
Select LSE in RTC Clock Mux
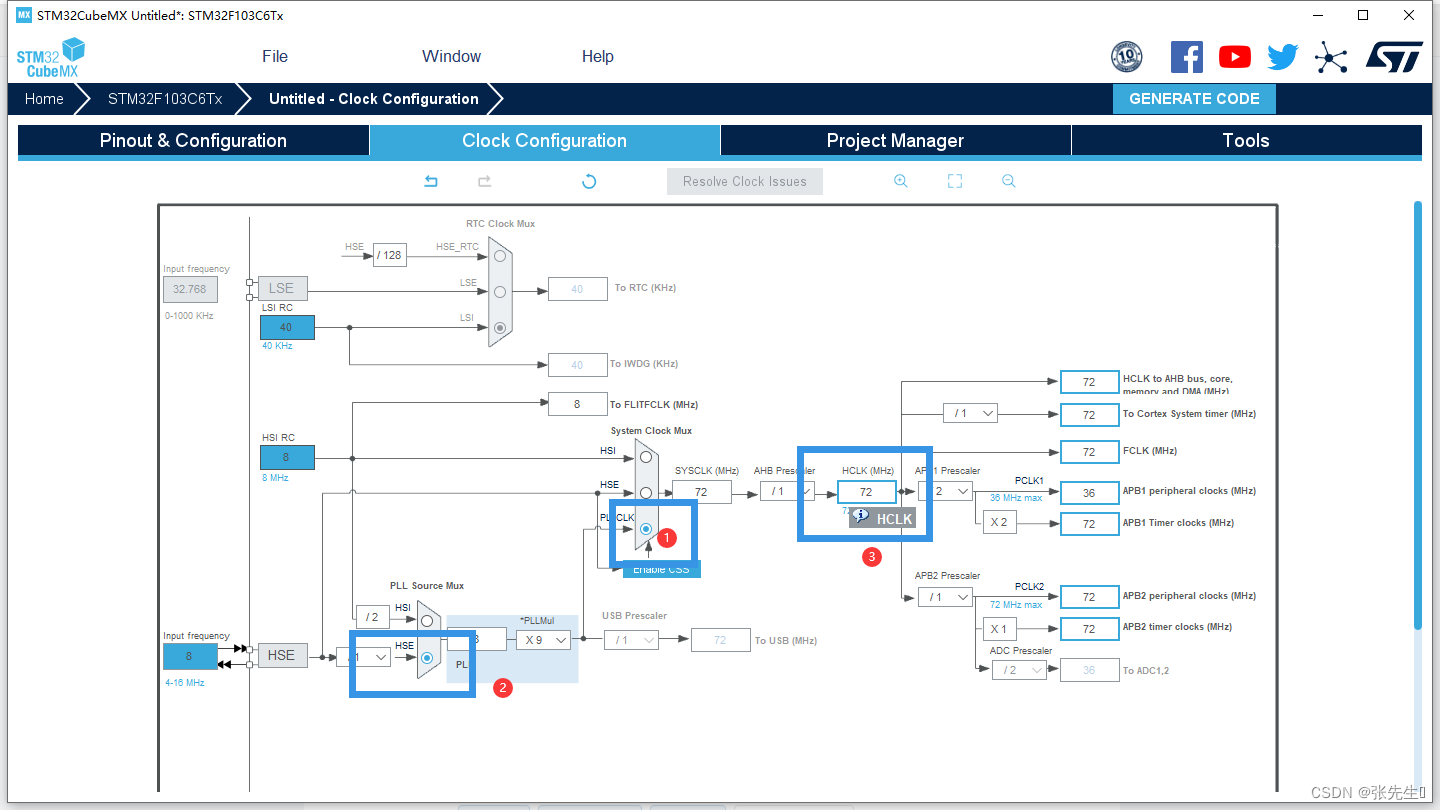[x=500, y=291]
